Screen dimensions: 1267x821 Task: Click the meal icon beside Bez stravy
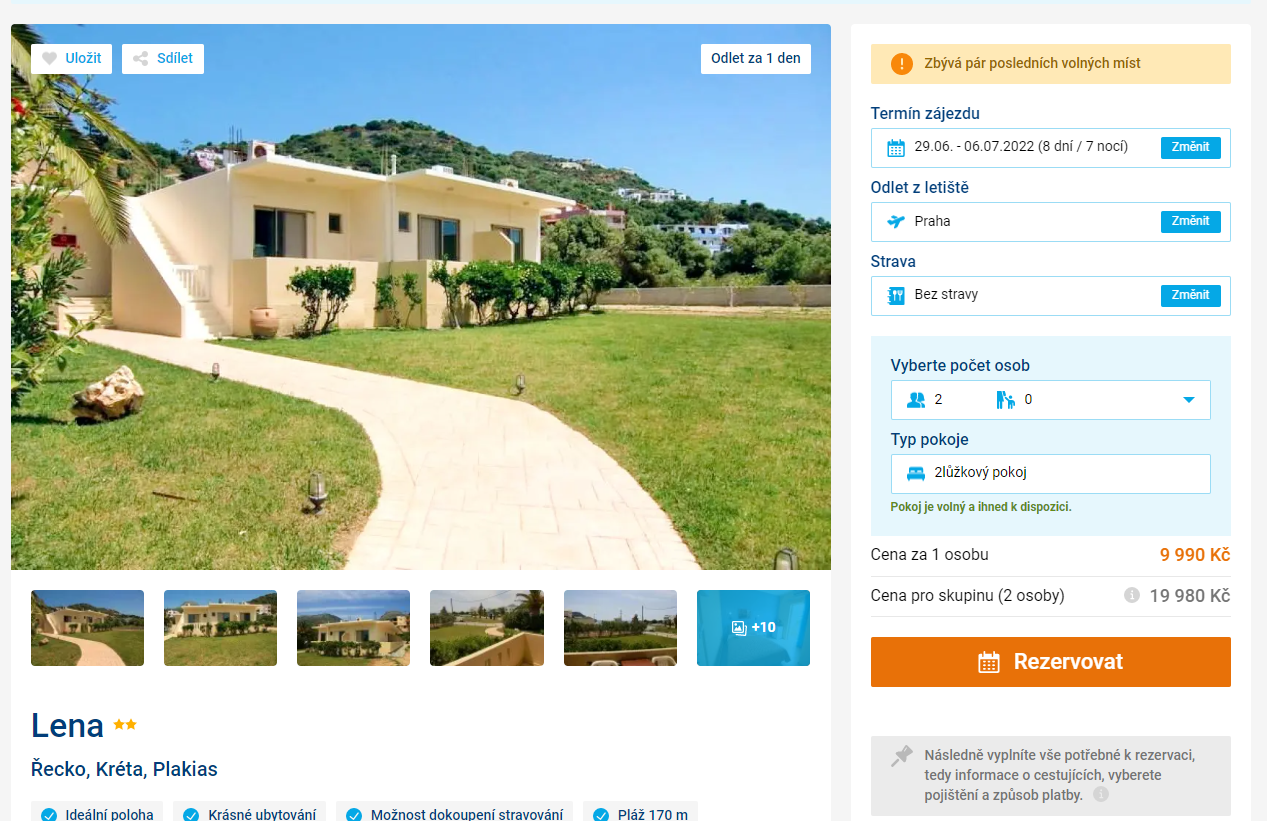coord(896,296)
